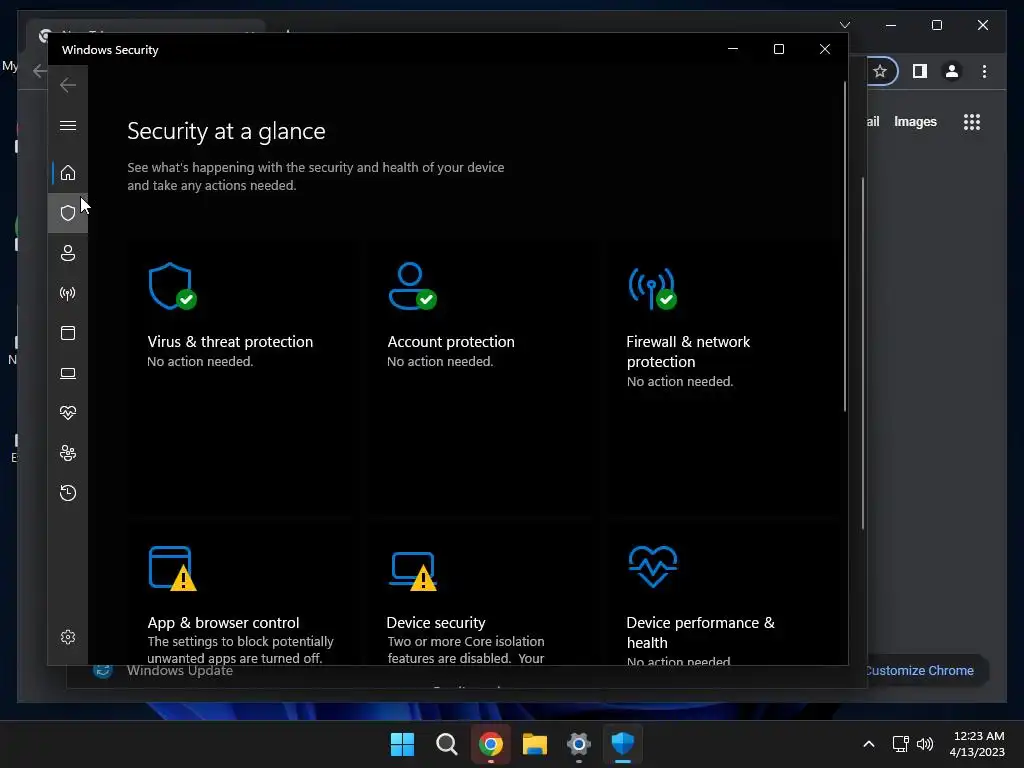The image size is (1024, 768).
Task: Click the App & browser control tile warning icon
Action: tap(172, 569)
